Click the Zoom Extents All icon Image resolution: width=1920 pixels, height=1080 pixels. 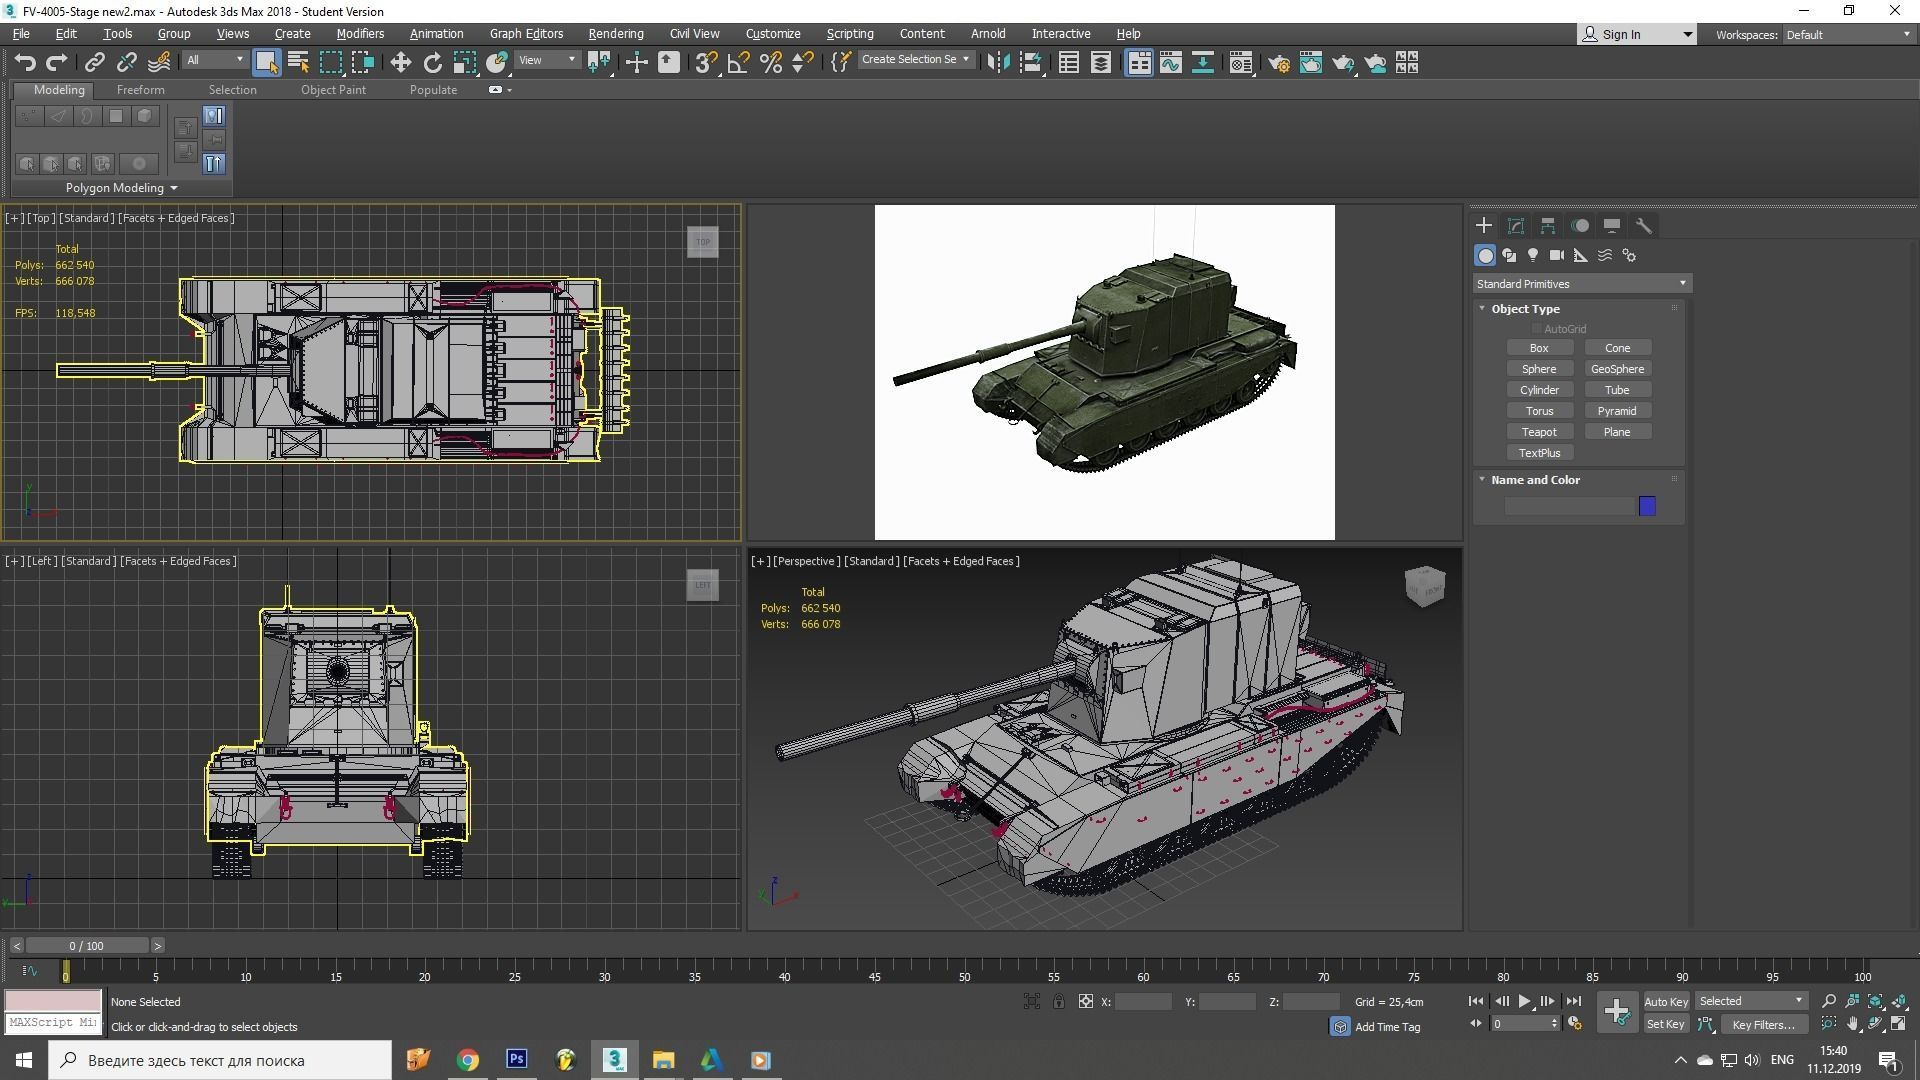pos(1899,1001)
